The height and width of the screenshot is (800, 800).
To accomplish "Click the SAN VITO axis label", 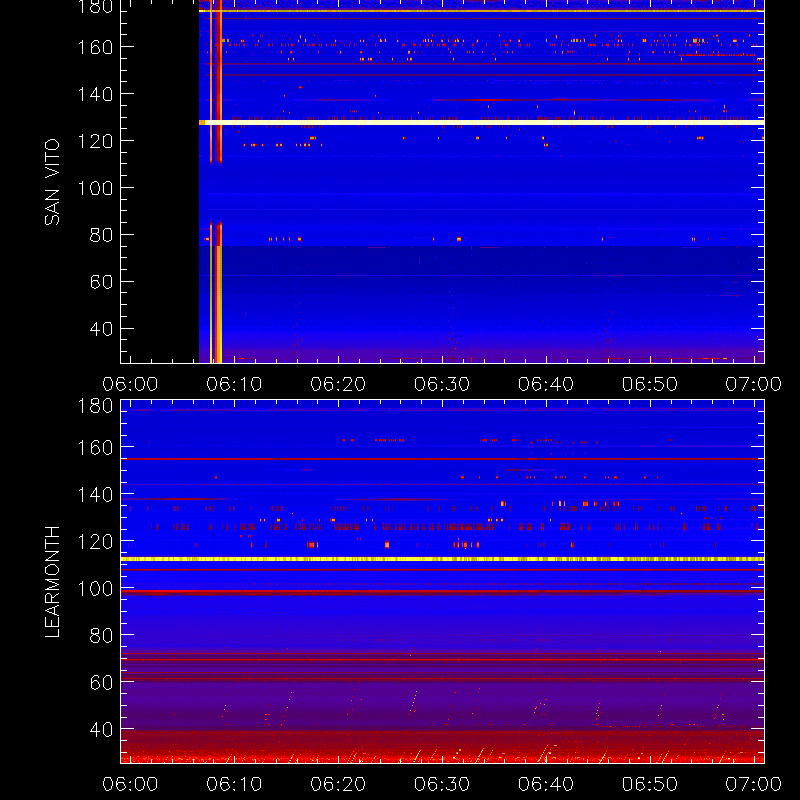I will click(52, 182).
